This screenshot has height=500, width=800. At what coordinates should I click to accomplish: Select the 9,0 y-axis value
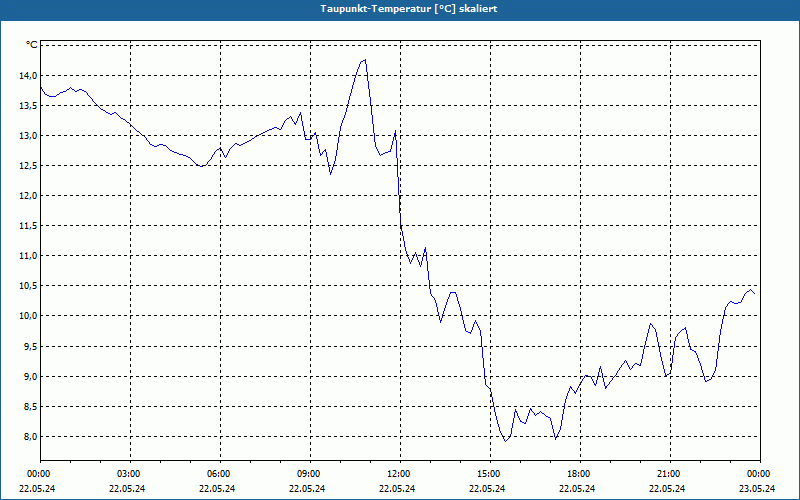tap(31, 377)
